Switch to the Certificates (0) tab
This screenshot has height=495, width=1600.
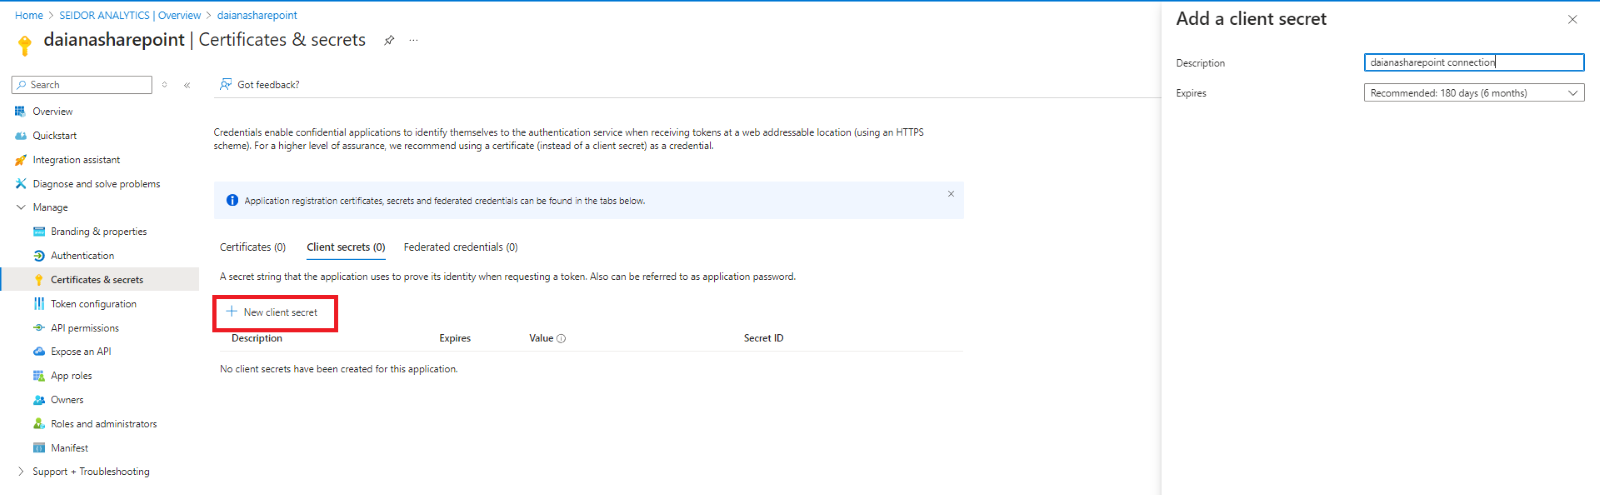(252, 247)
